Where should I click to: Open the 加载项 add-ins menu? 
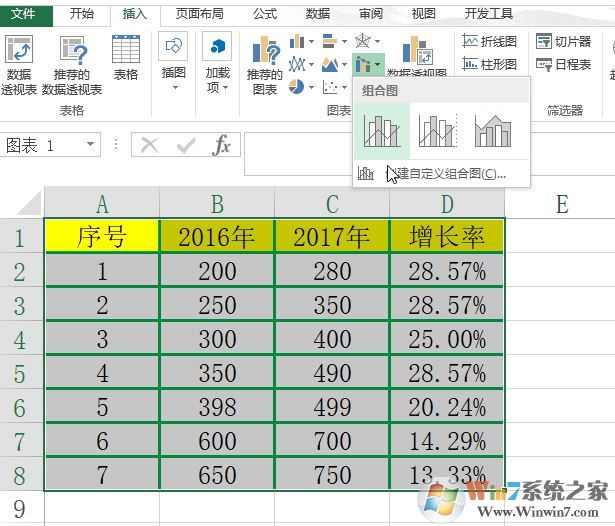click(218, 63)
